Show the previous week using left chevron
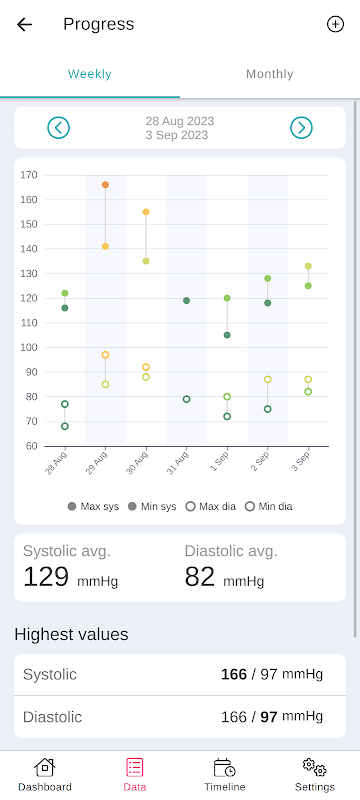 pyautogui.click(x=59, y=128)
